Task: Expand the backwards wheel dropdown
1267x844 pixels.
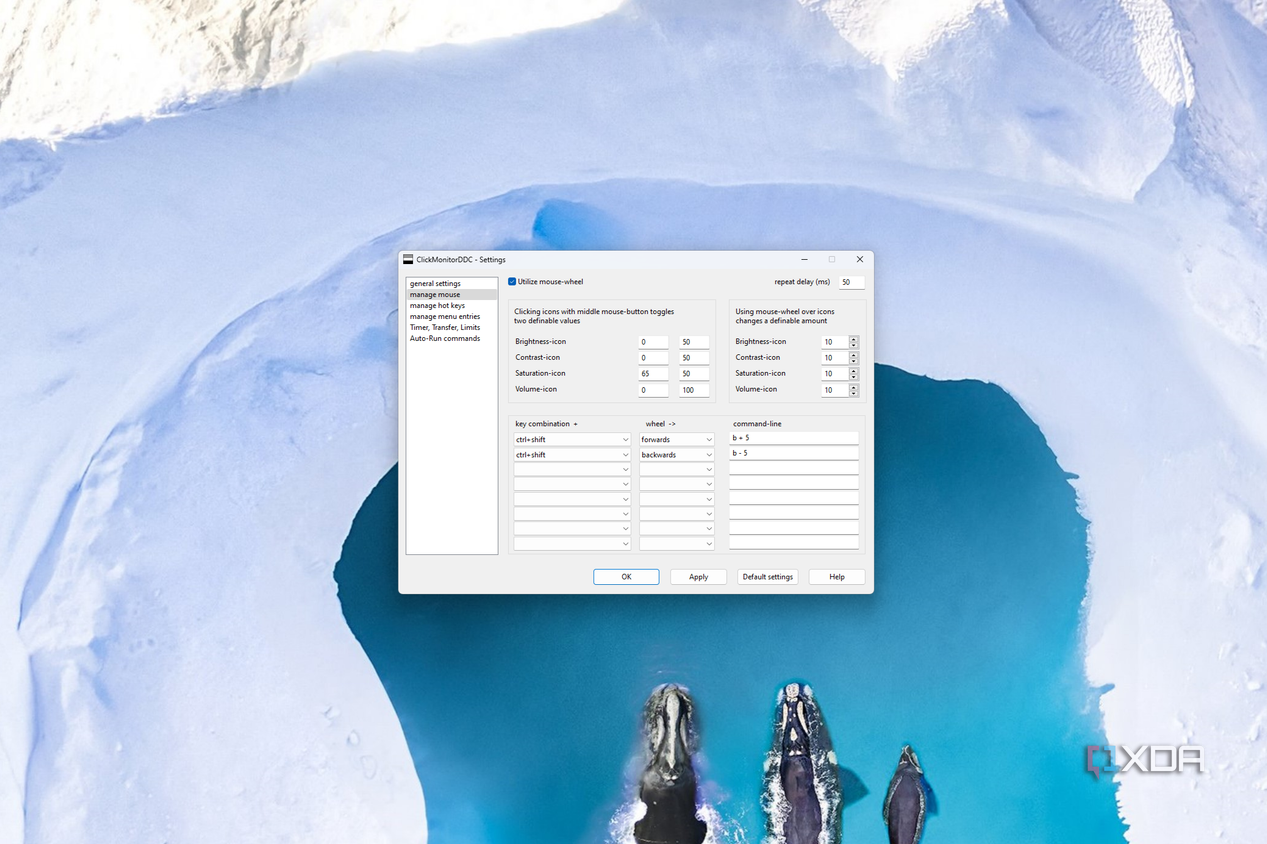Action: pos(677,455)
